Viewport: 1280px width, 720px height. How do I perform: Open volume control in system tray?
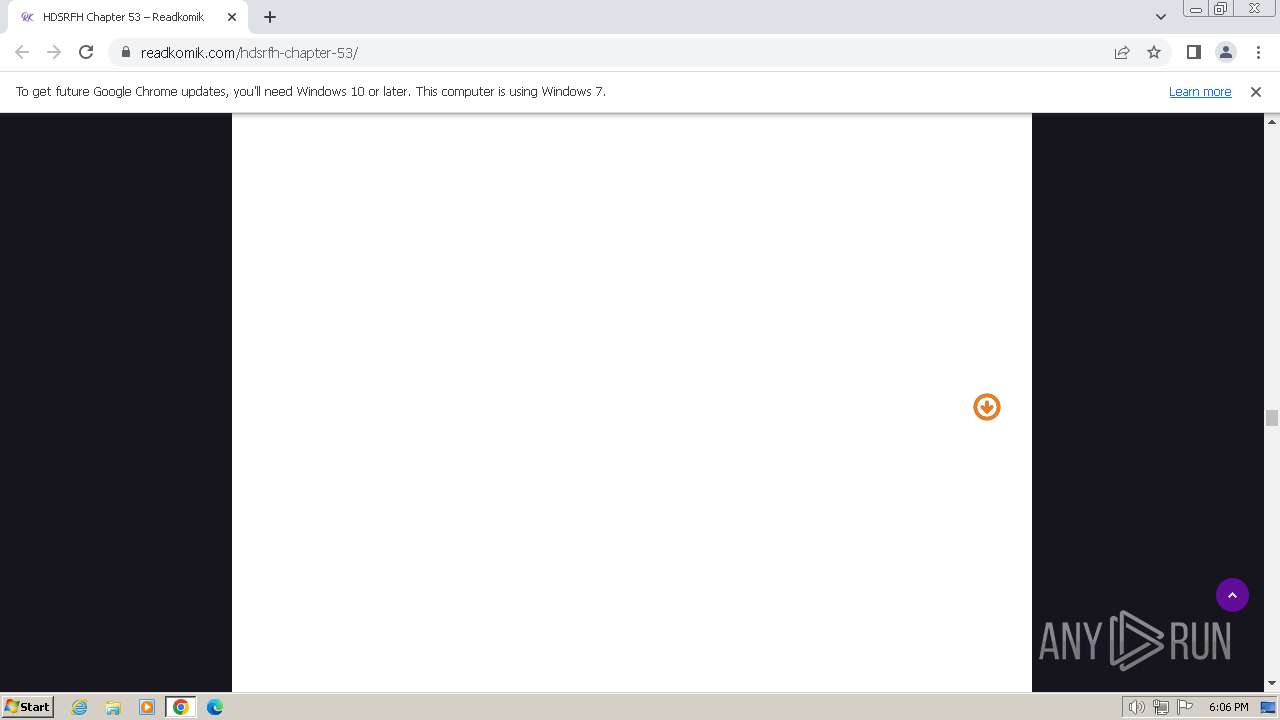pos(1136,707)
